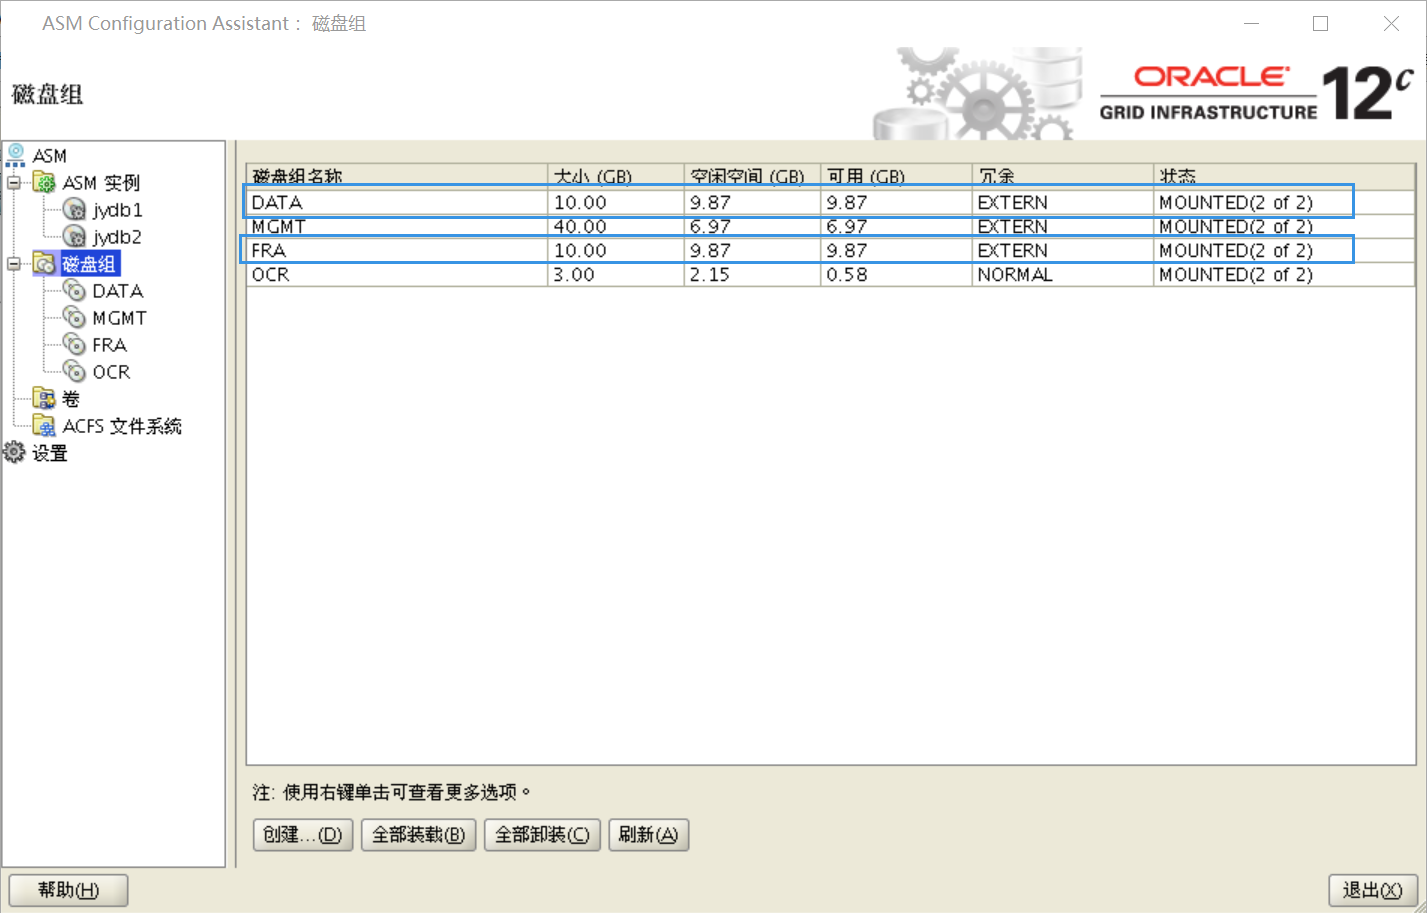
Task: Click the ACFS 文件系统 icon
Action: (x=45, y=425)
